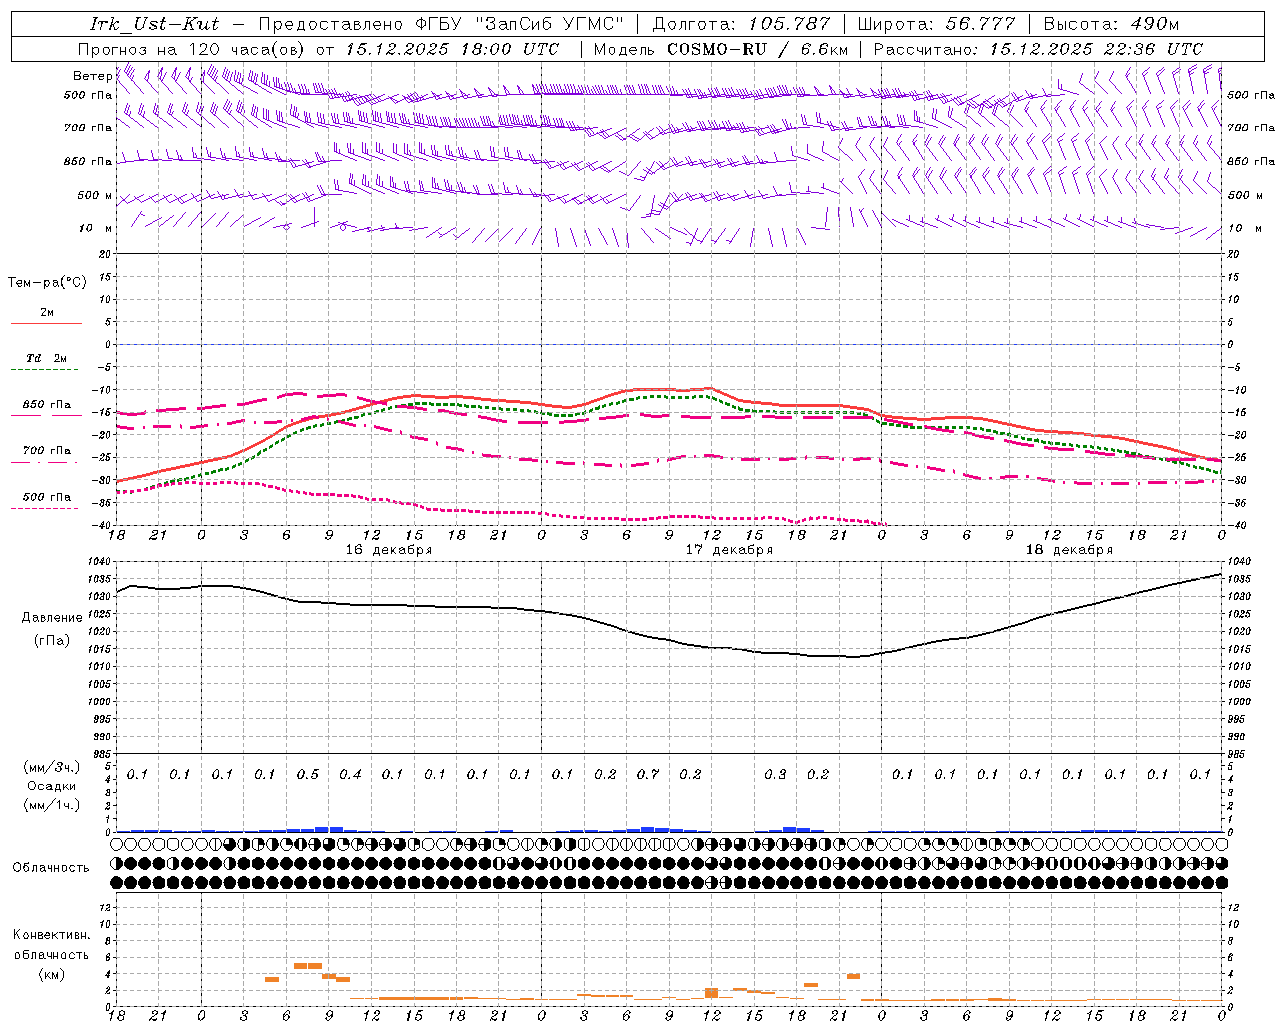Screen dimensions: 1280x1024
Task: Click the dashed line sample under Td 2м
Action: (x=46, y=370)
